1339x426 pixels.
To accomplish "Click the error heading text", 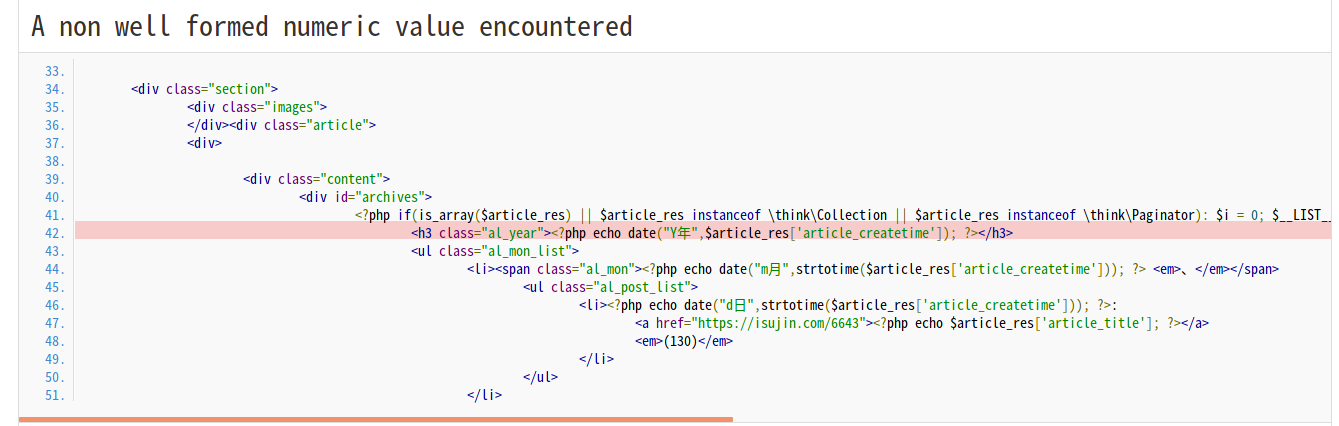I will [x=331, y=26].
